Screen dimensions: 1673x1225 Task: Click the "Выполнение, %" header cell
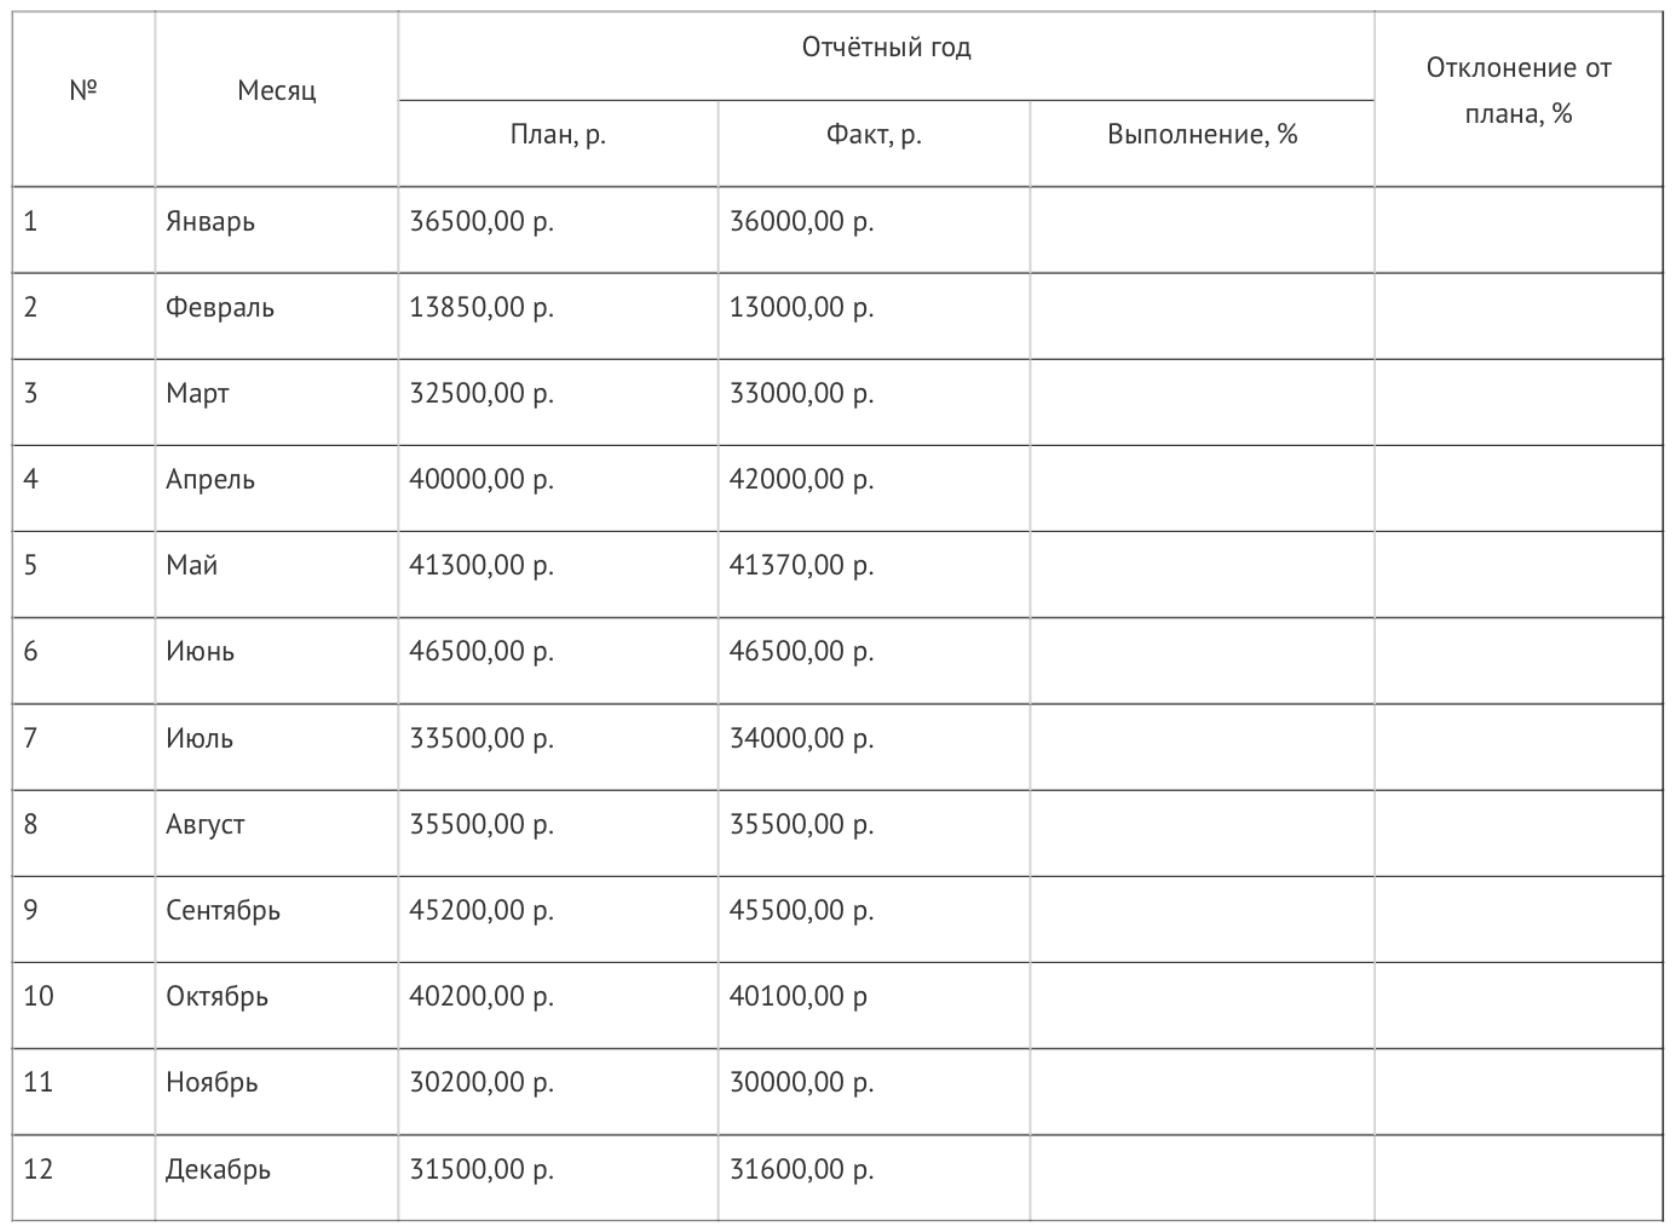[1202, 134]
